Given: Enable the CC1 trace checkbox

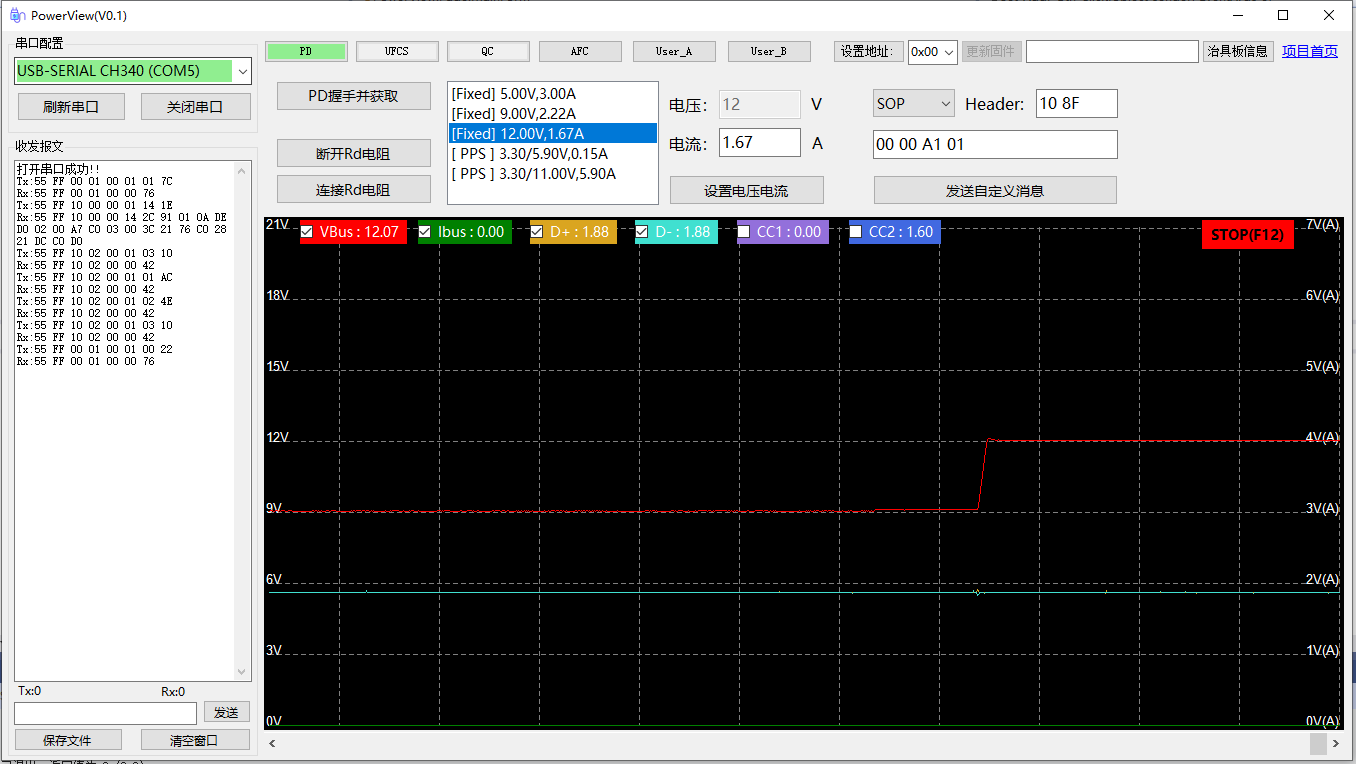Looking at the screenshot, I should (x=744, y=232).
